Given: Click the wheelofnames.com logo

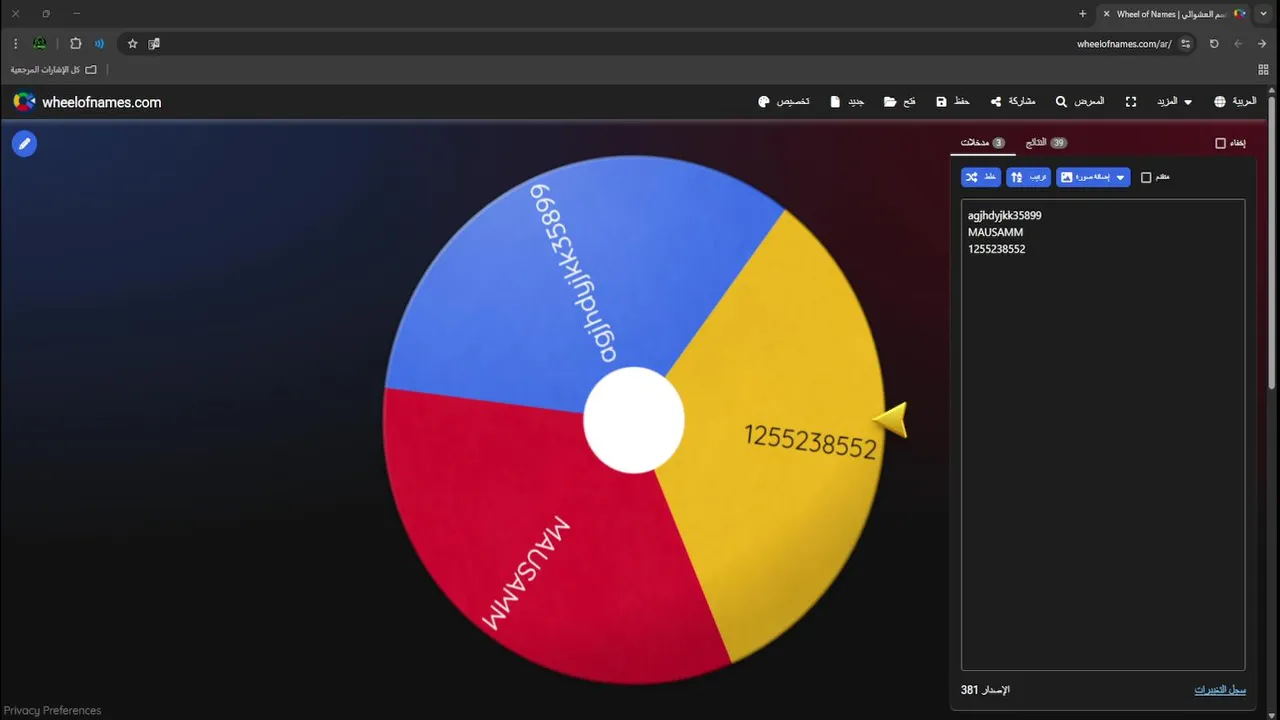Looking at the screenshot, I should click(87, 102).
